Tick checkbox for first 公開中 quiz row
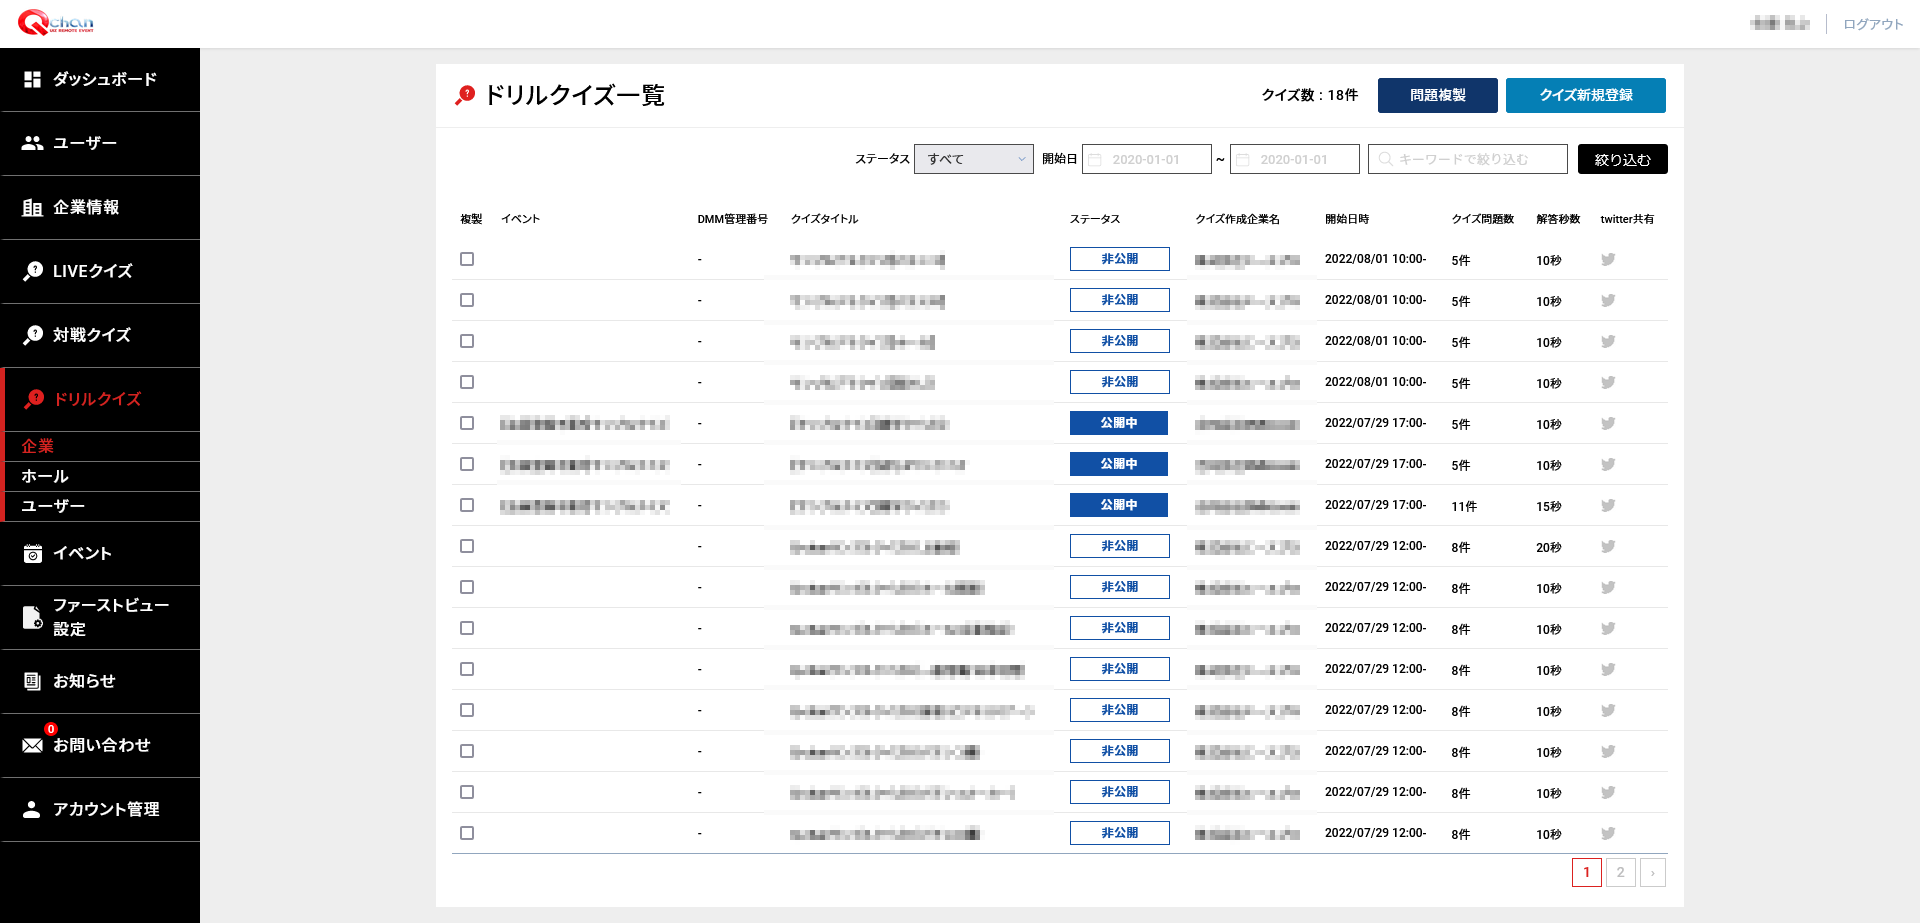 pos(467,423)
